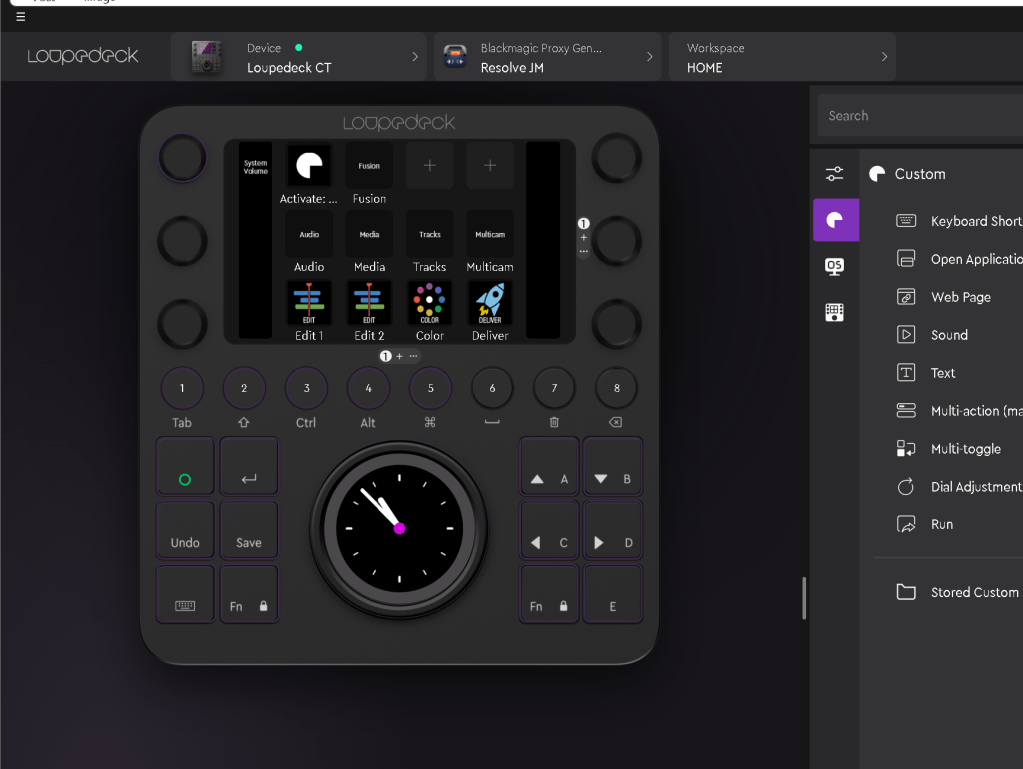This screenshot has width=1023, height=769.
Task: Select the Keyboard Shortcut custom action
Action: [x=959, y=221]
